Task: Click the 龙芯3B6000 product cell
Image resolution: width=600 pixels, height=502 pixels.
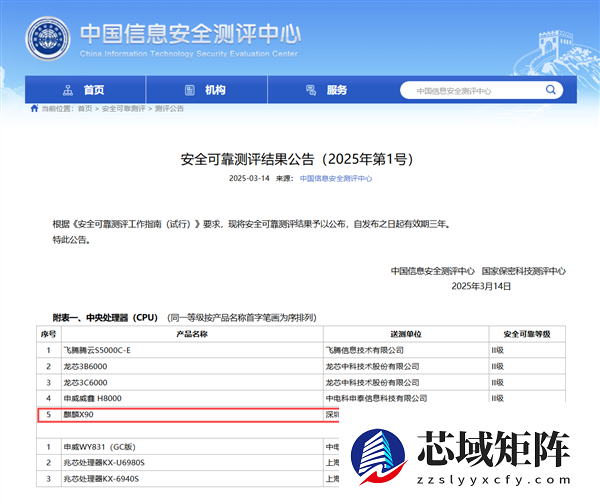Action: click(x=87, y=366)
